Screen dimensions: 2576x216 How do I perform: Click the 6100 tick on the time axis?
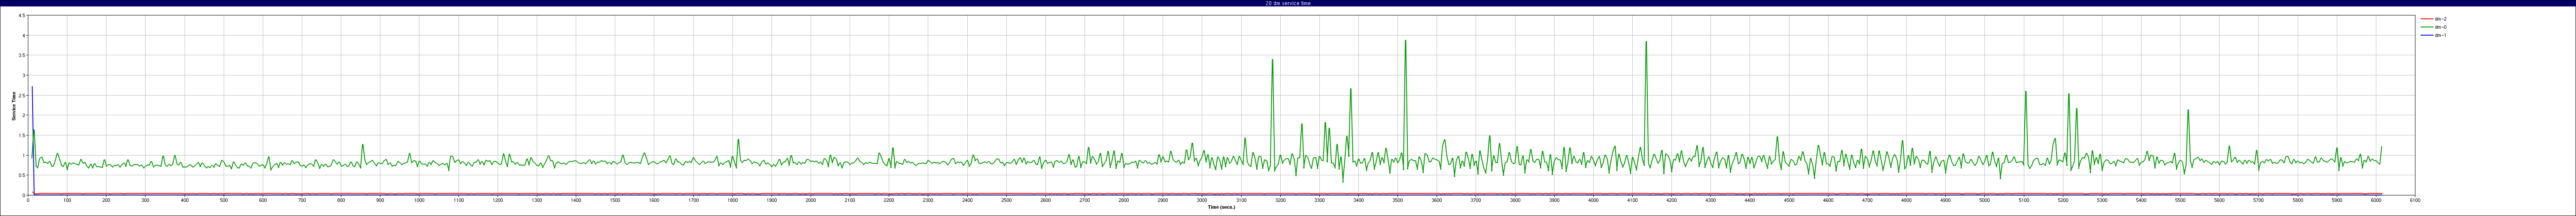coord(2414,200)
